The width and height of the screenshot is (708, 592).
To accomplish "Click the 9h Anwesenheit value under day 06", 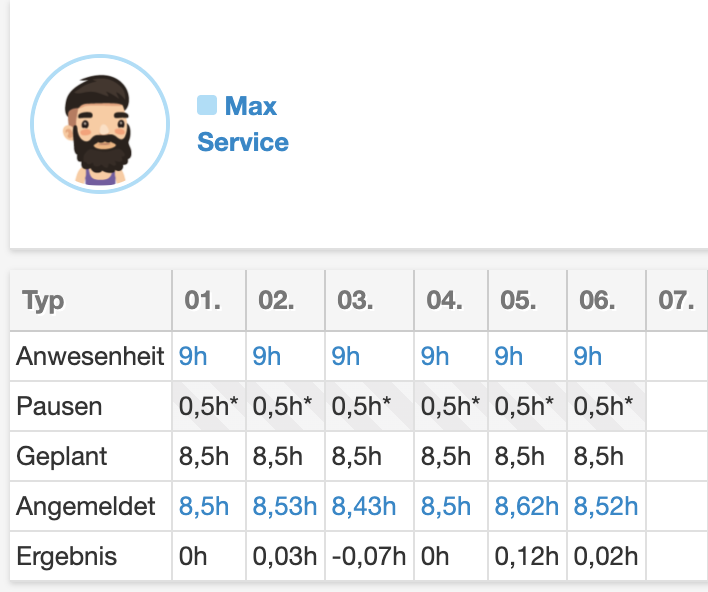I will pos(588,357).
